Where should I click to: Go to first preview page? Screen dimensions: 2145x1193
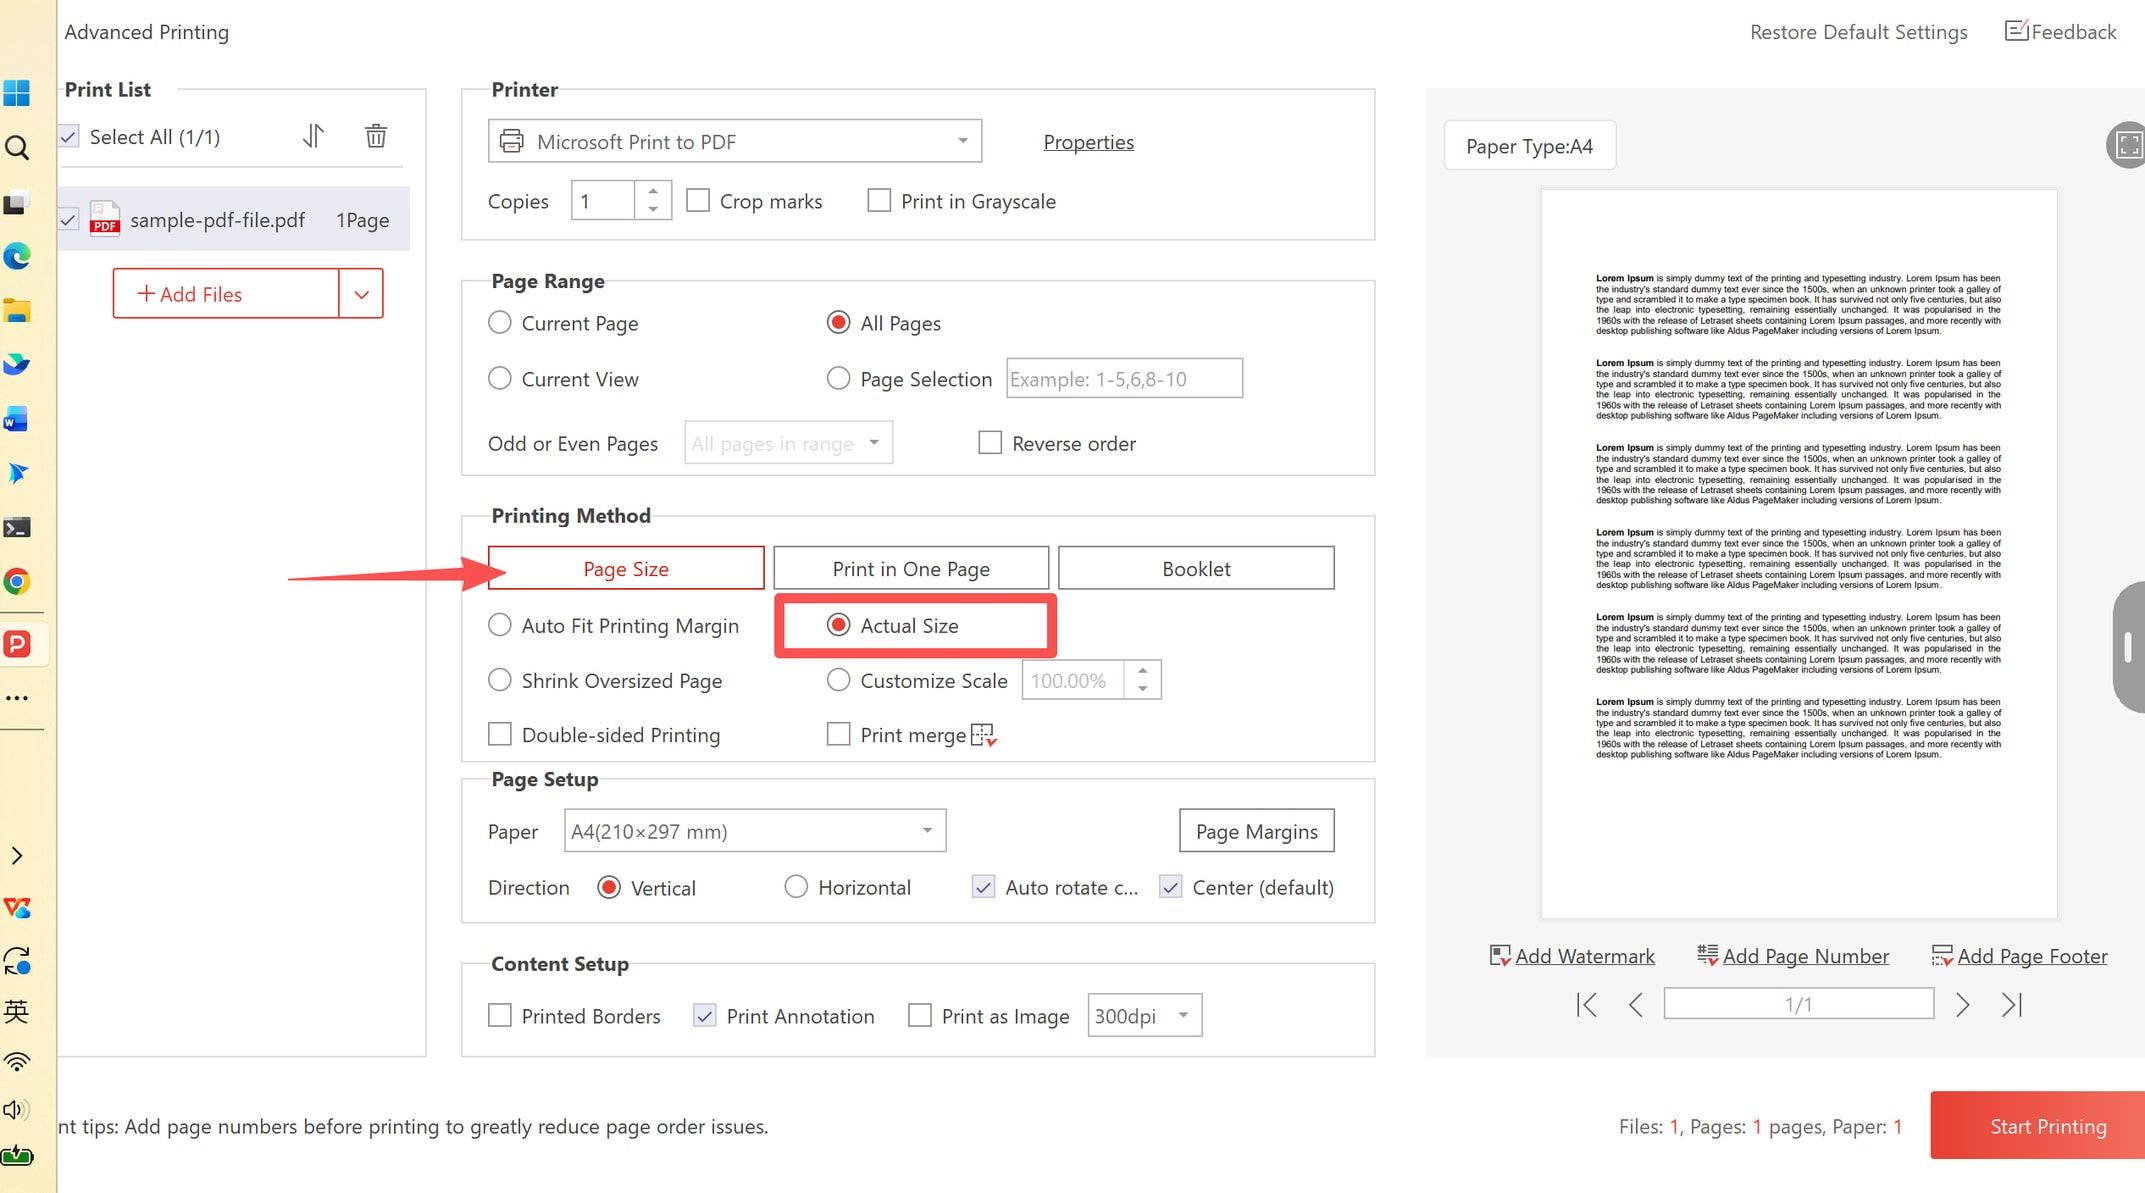click(x=1586, y=1004)
